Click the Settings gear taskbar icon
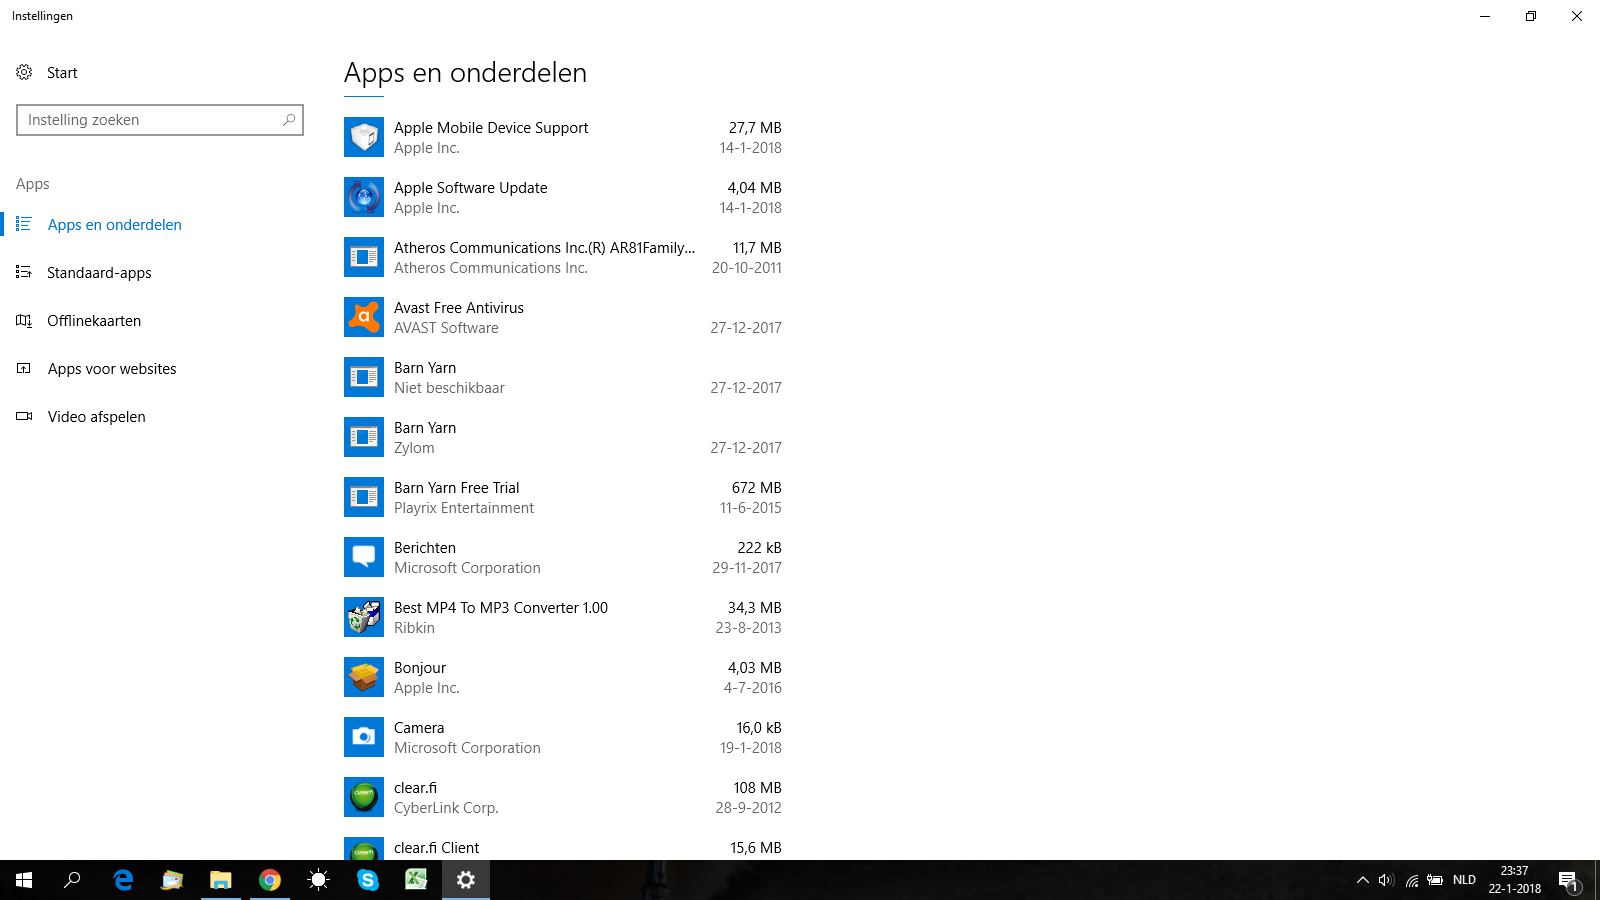Image resolution: width=1600 pixels, height=900 pixels. click(466, 880)
